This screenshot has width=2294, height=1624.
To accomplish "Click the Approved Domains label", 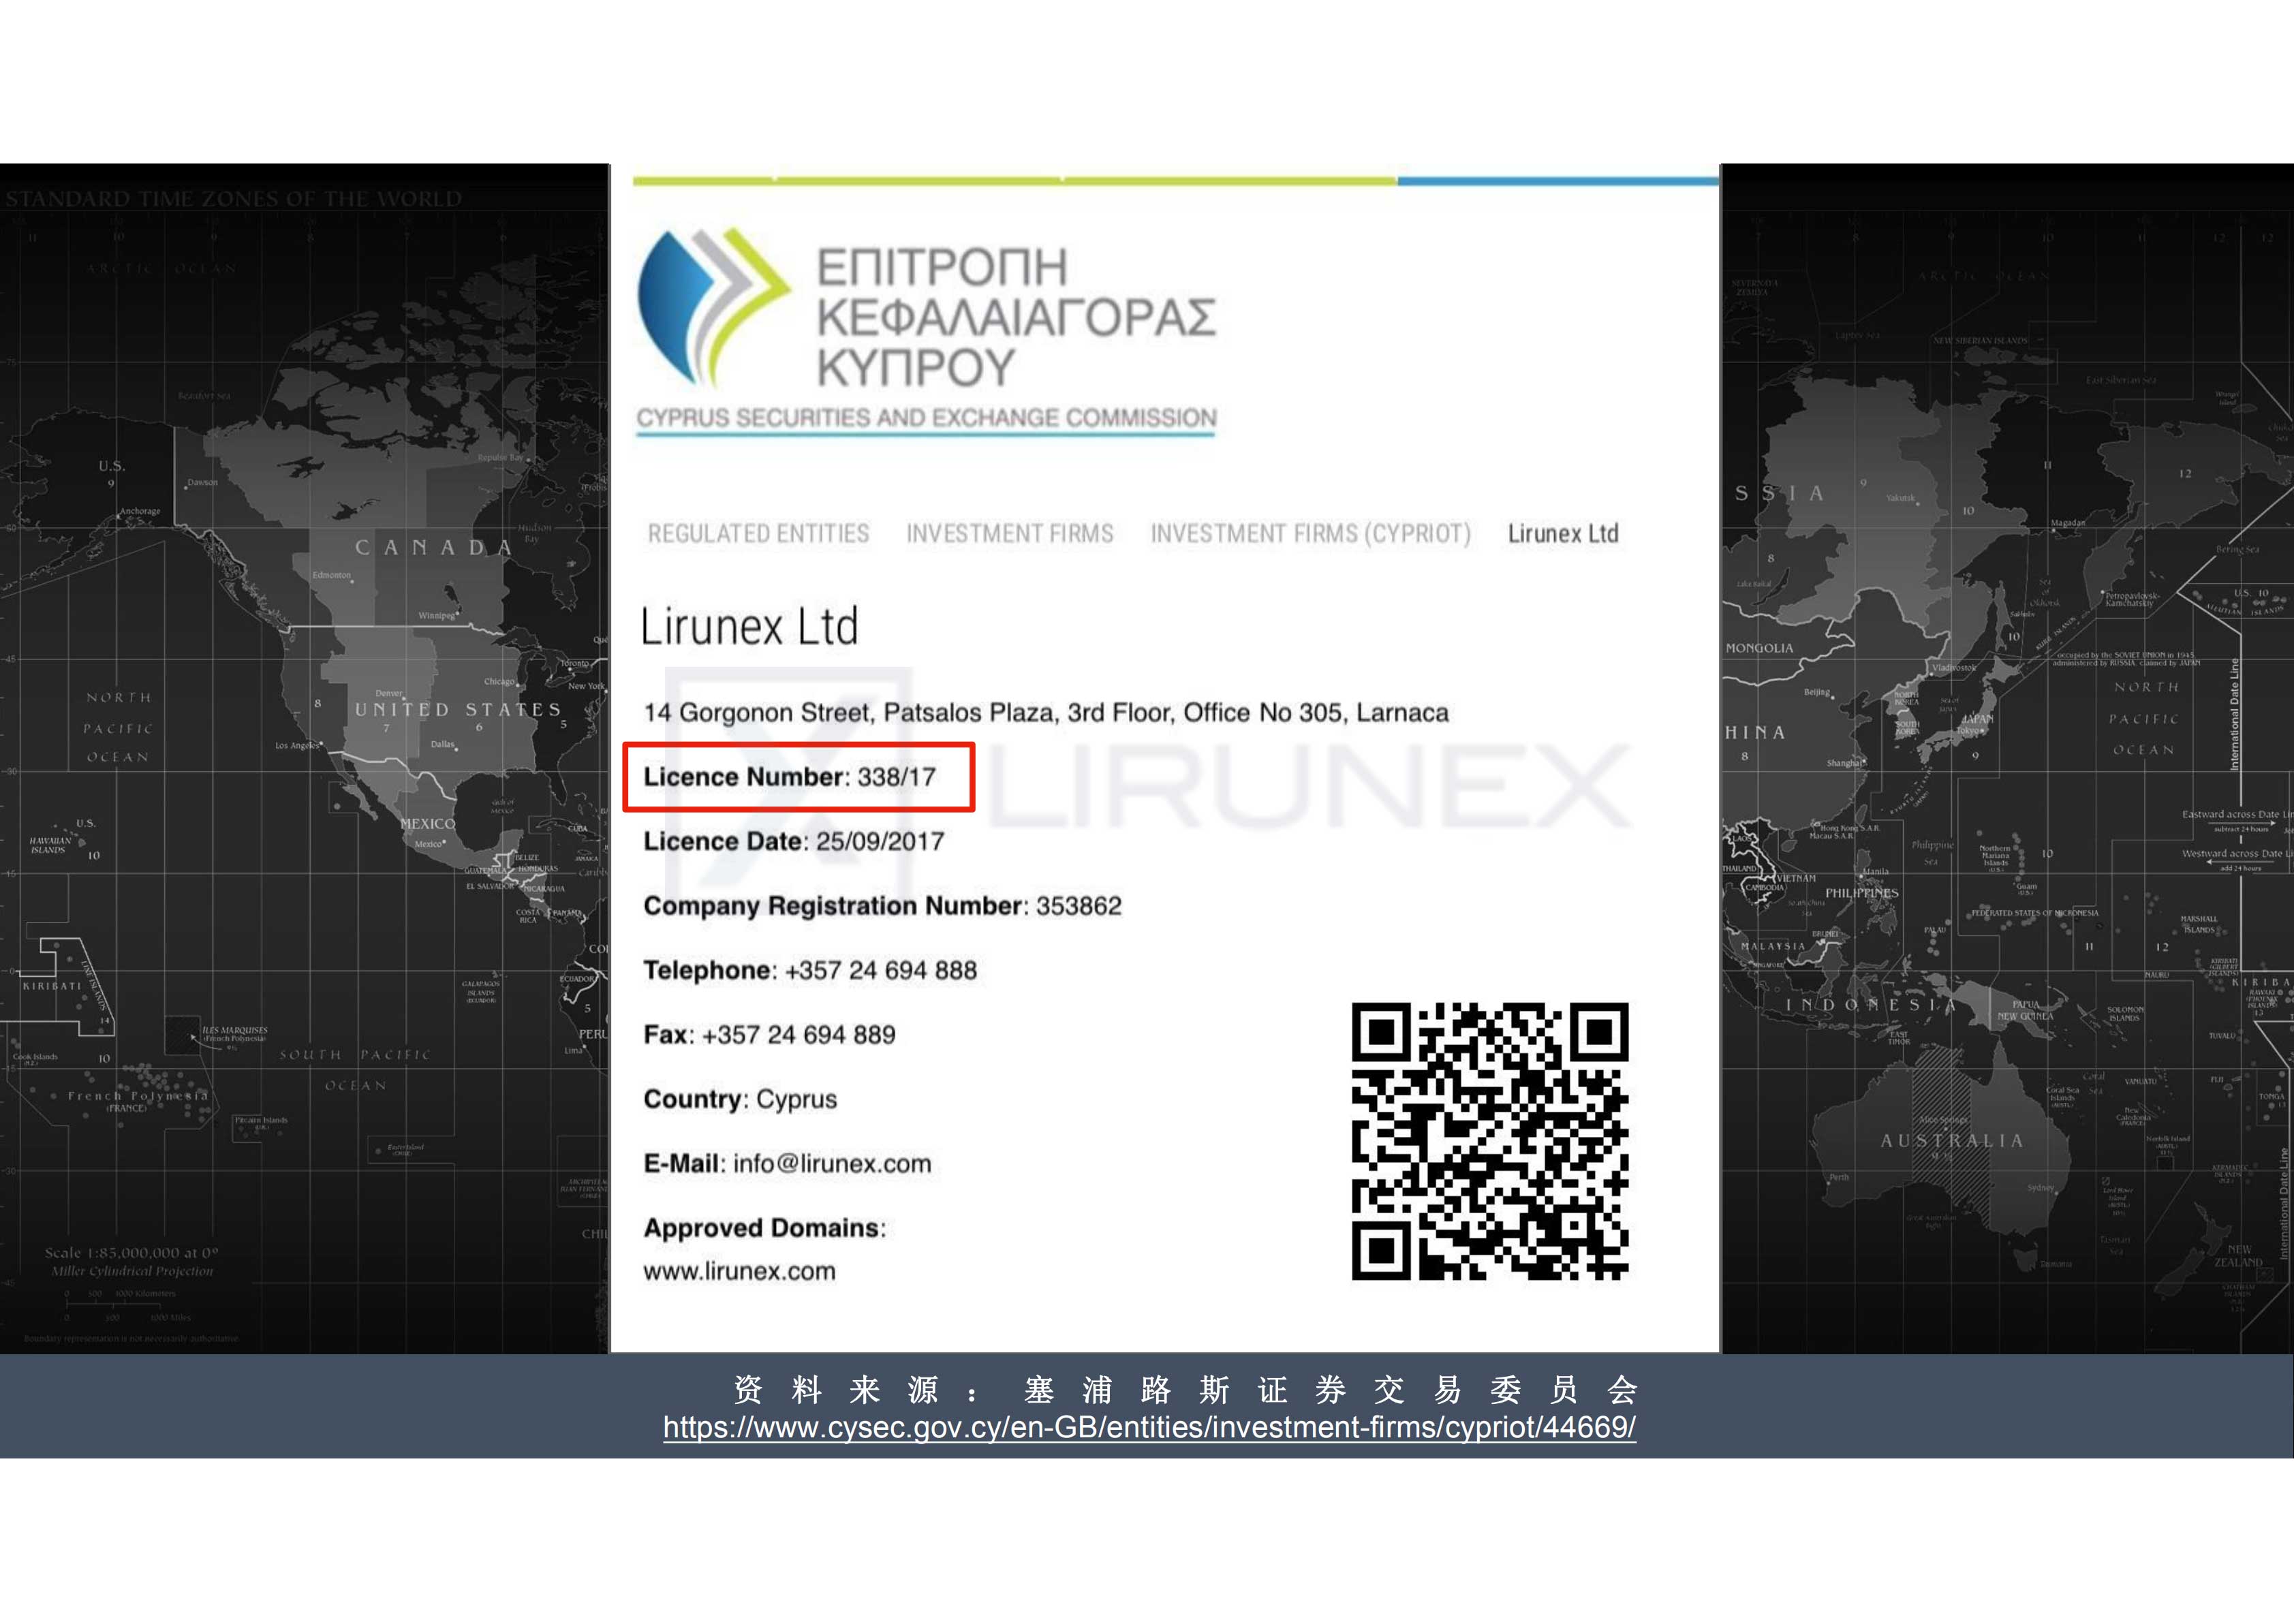I will 764,1228.
